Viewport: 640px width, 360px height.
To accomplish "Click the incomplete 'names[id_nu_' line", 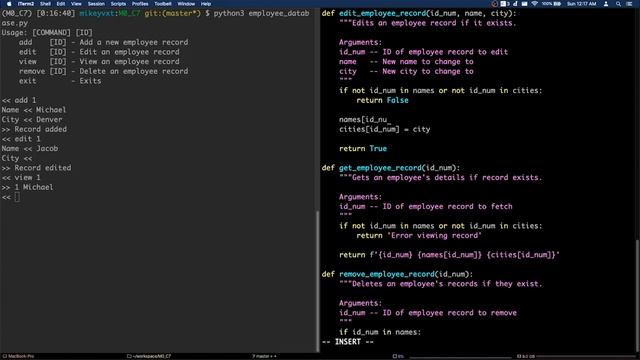I will click(x=365, y=120).
